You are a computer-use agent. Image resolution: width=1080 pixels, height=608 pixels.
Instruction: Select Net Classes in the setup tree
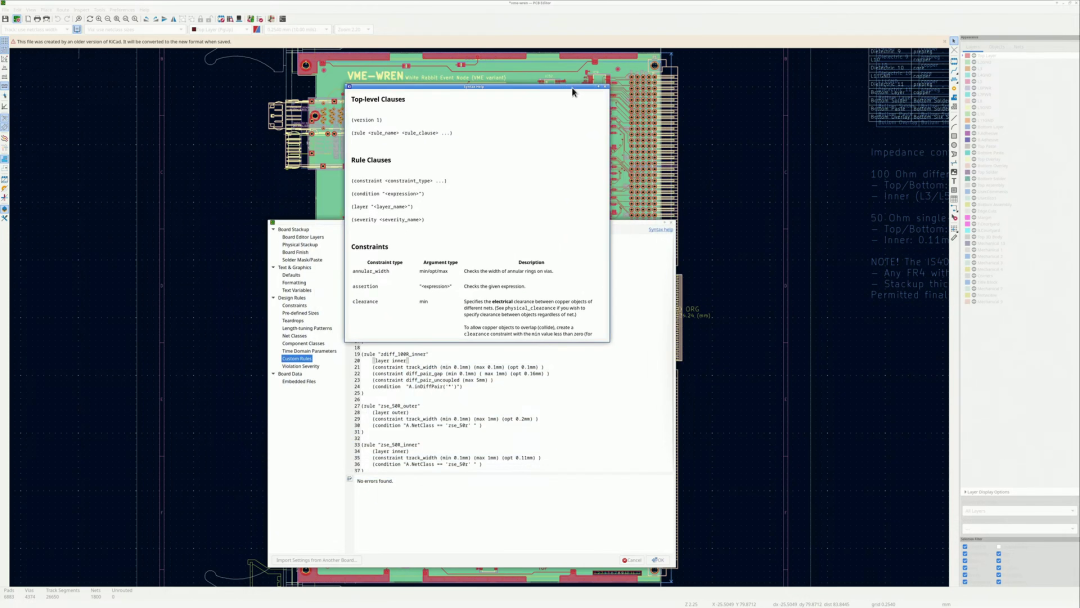tap(294, 336)
